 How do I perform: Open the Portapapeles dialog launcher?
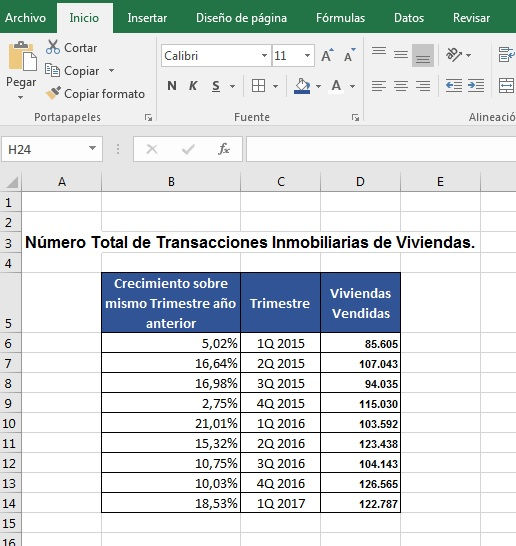point(149,118)
